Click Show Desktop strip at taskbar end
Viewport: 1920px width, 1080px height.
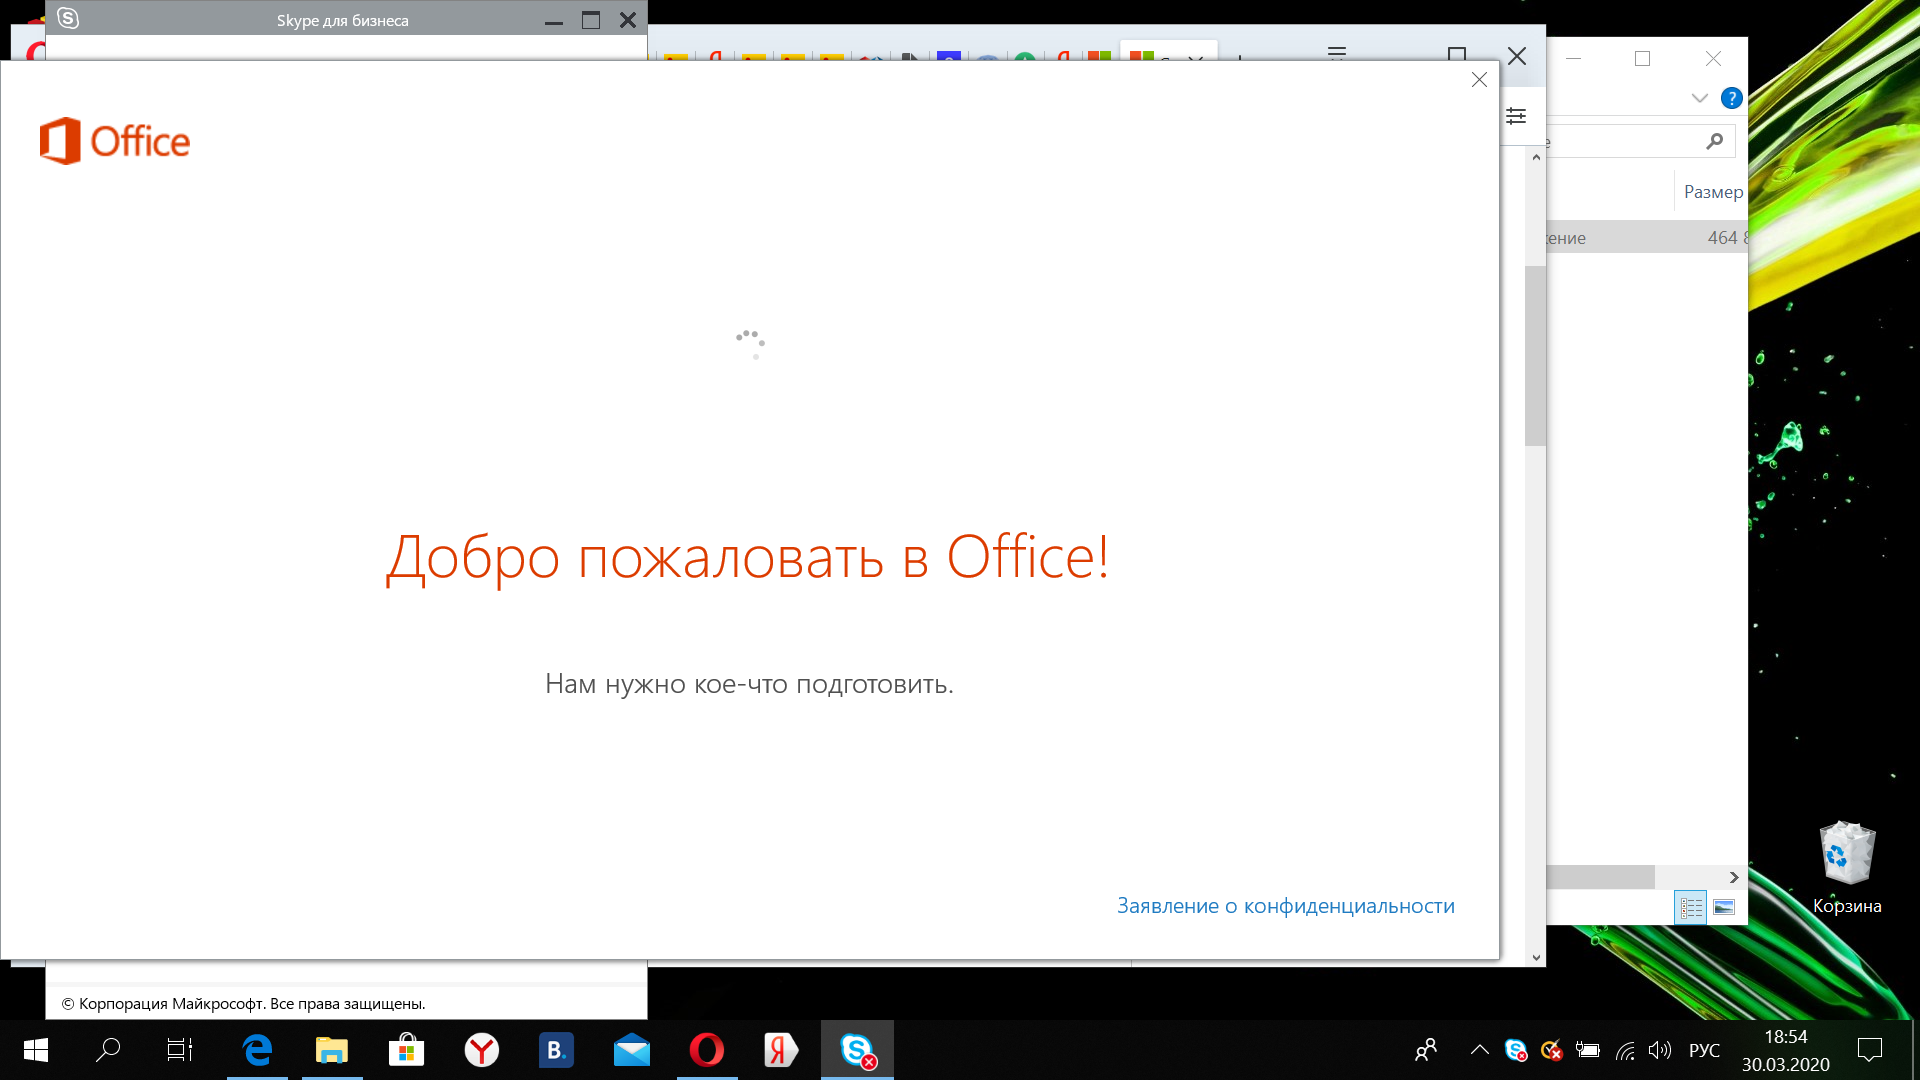[1915, 1050]
